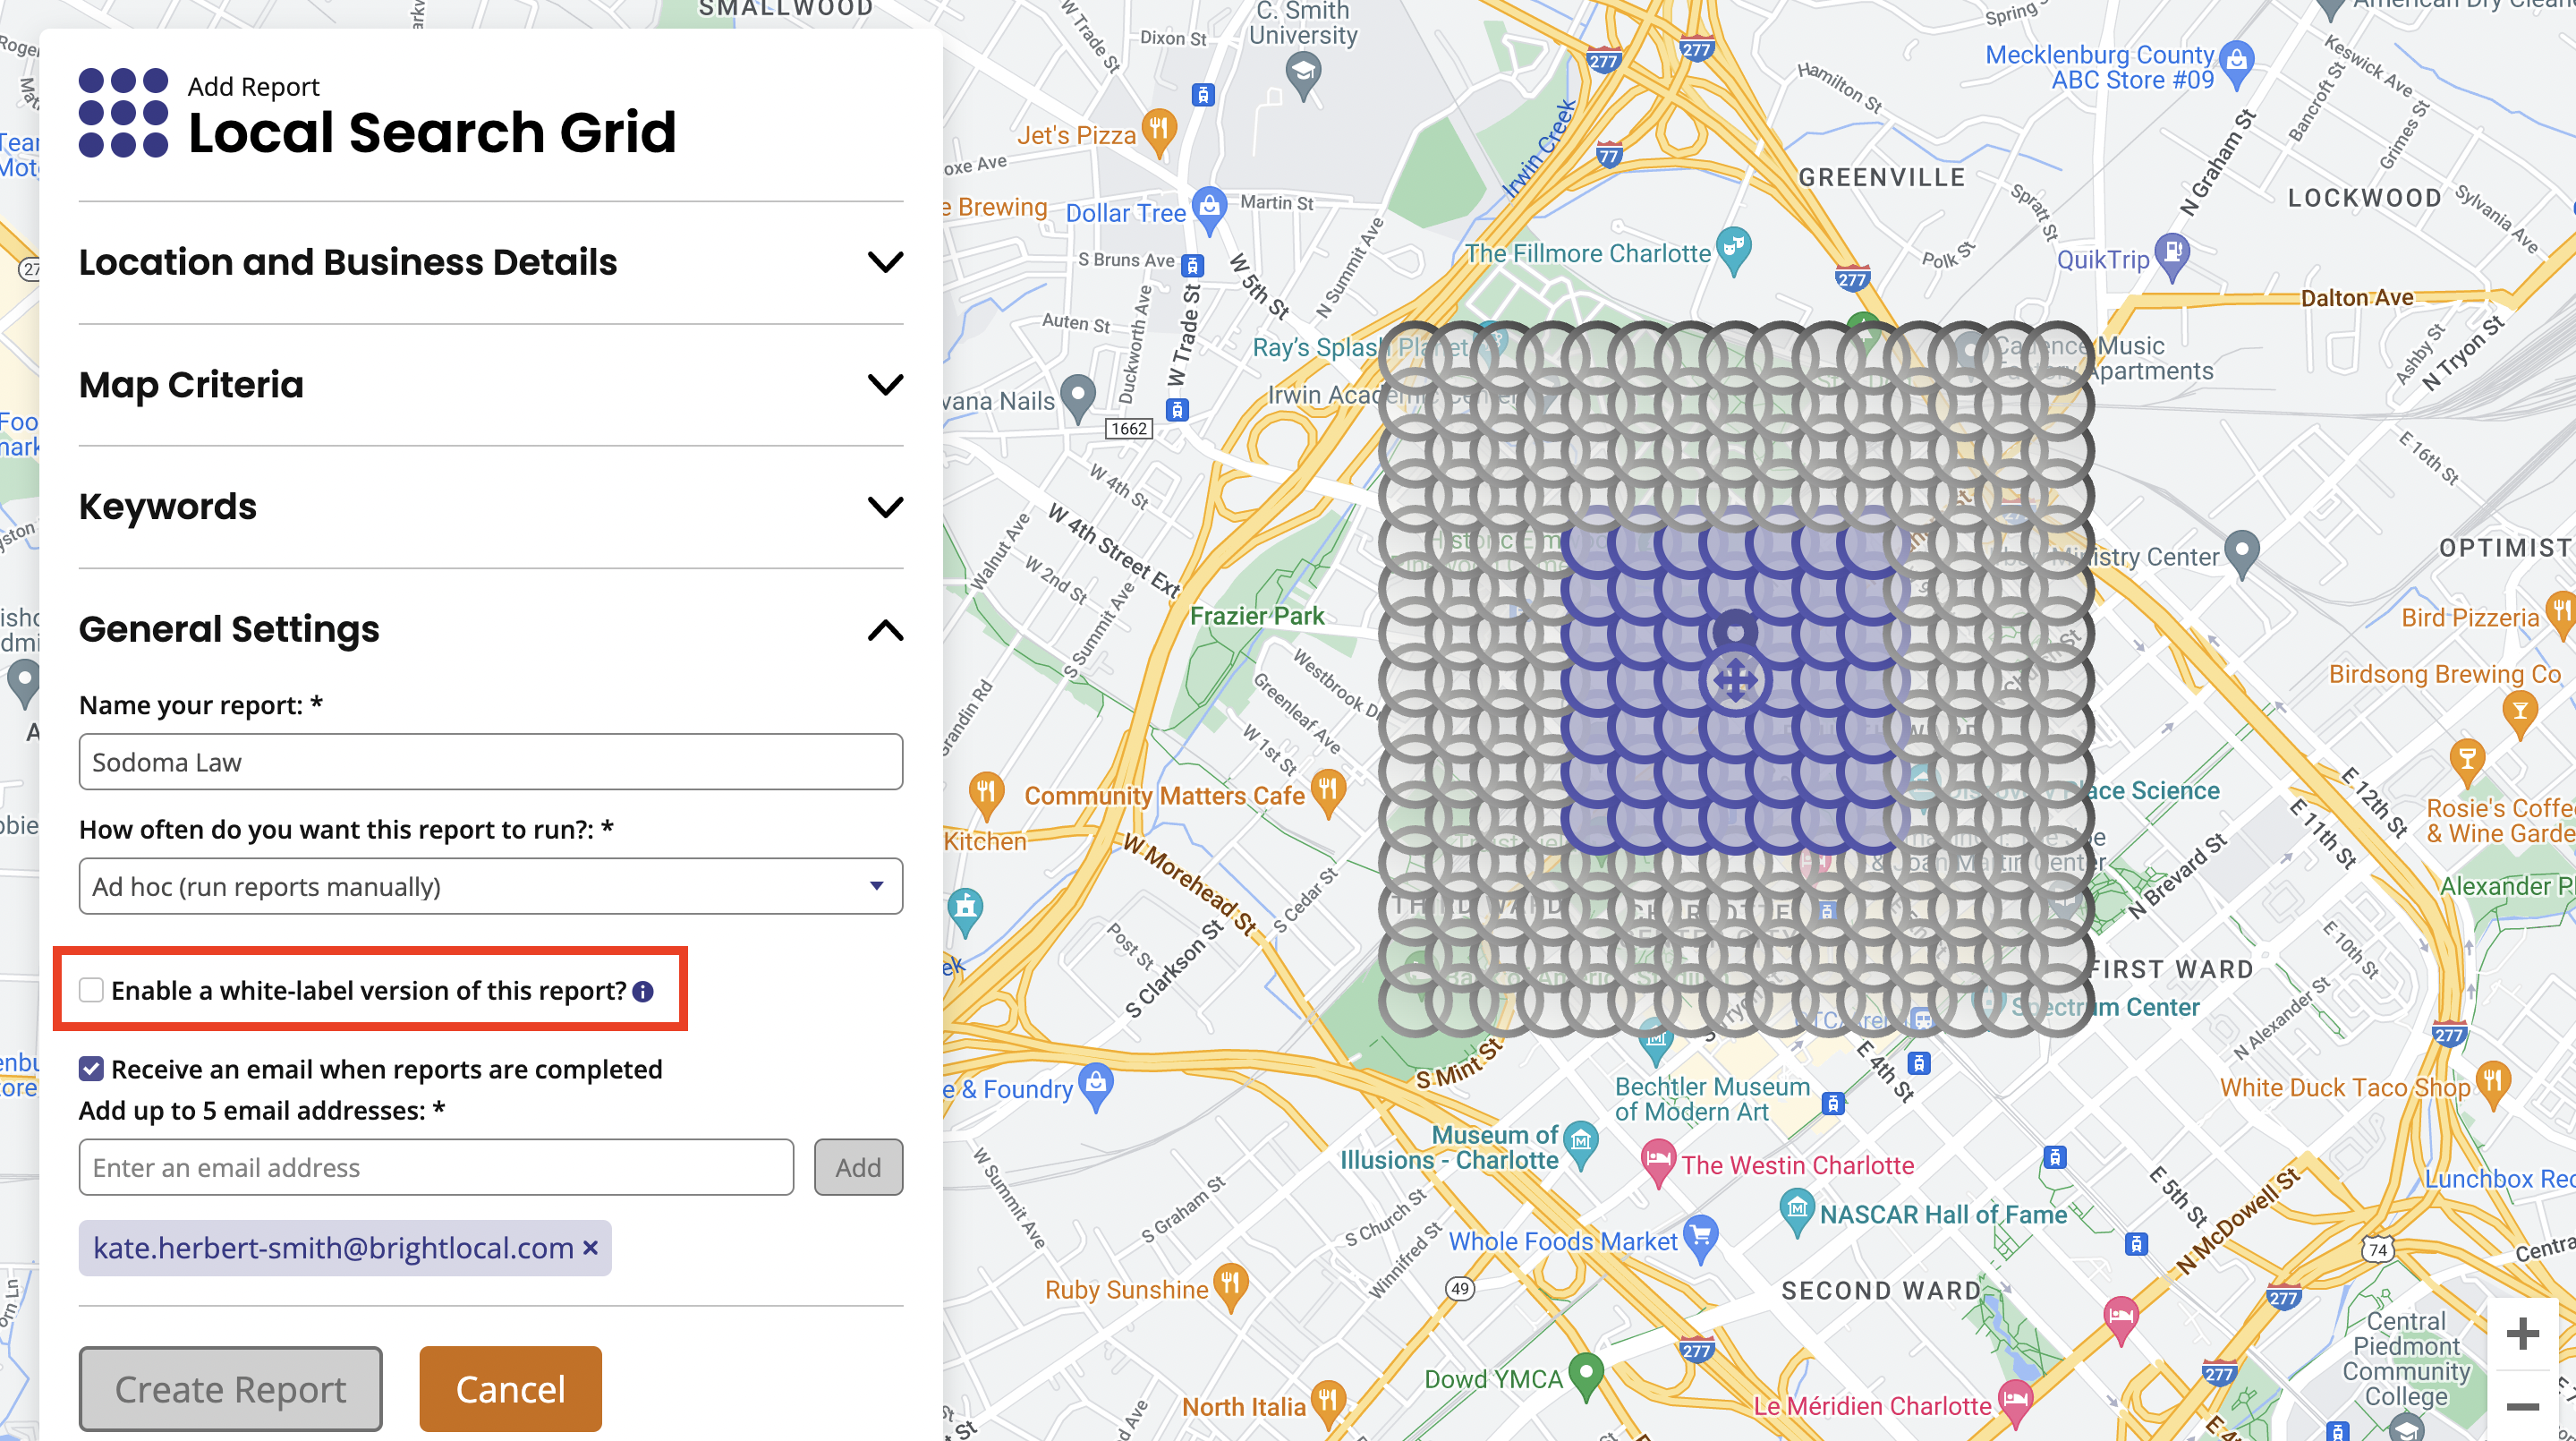Click Community Matters Cafe pin
The width and height of the screenshot is (2576, 1441).
(x=1328, y=793)
